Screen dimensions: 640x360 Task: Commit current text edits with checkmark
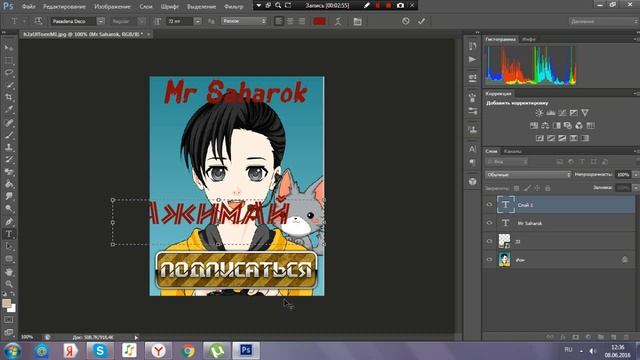[422, 21]
